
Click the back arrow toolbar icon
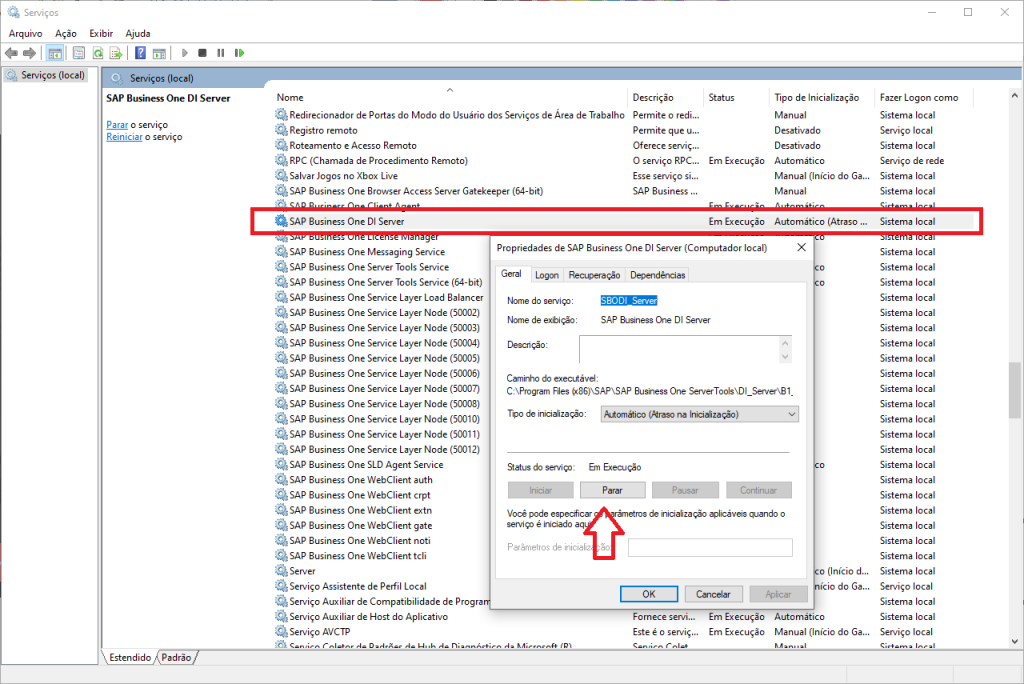pos(11,53)
